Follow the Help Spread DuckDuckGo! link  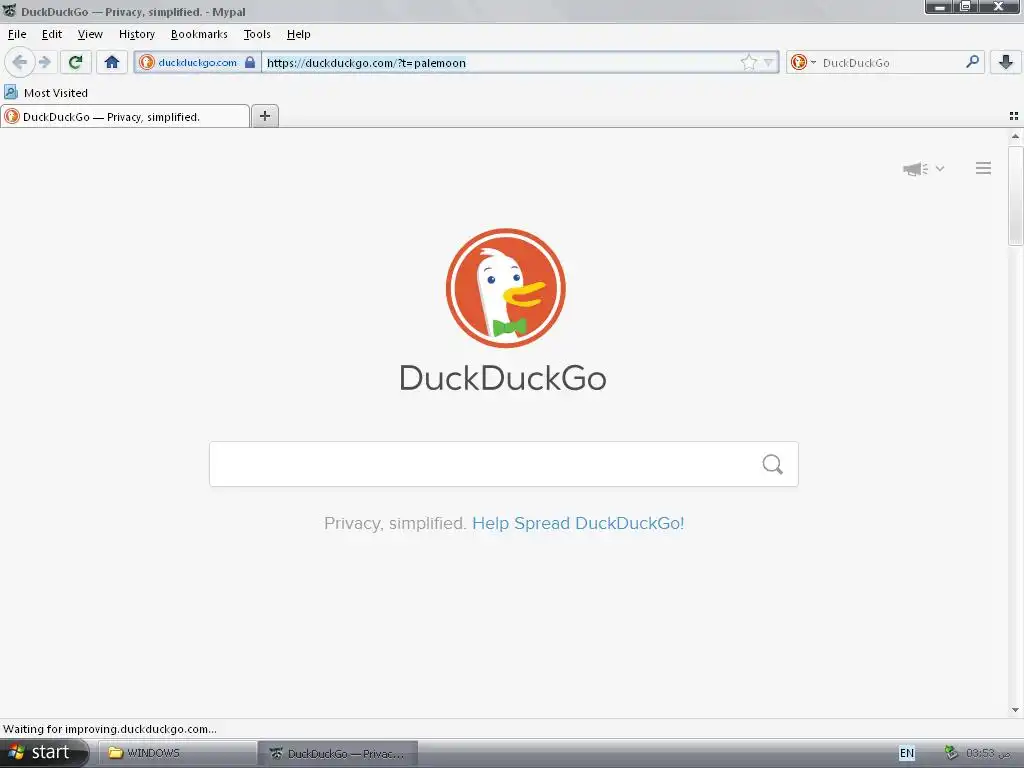click(578, 523)
